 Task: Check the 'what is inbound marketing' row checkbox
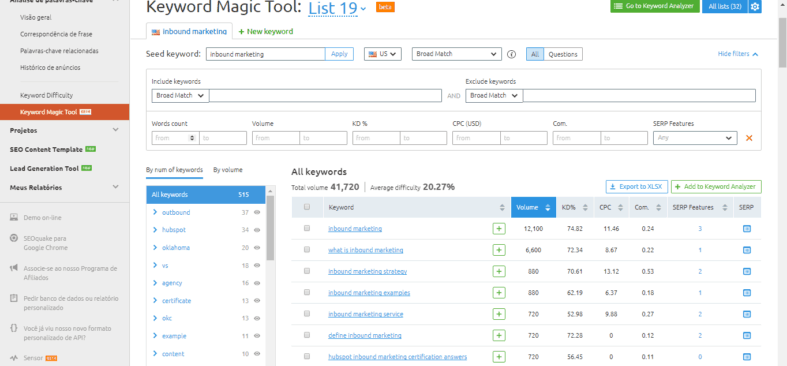coord(307,250)
